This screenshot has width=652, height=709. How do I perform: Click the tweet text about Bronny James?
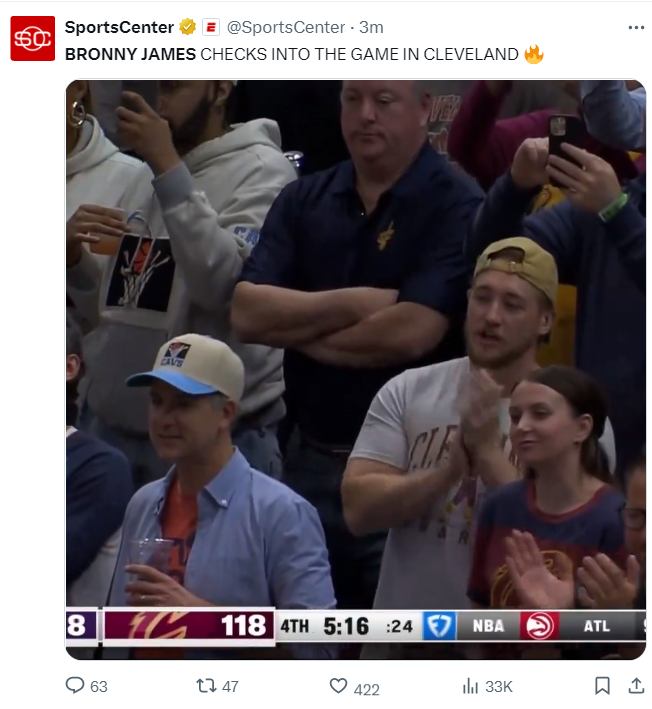[x=292, y=54]
